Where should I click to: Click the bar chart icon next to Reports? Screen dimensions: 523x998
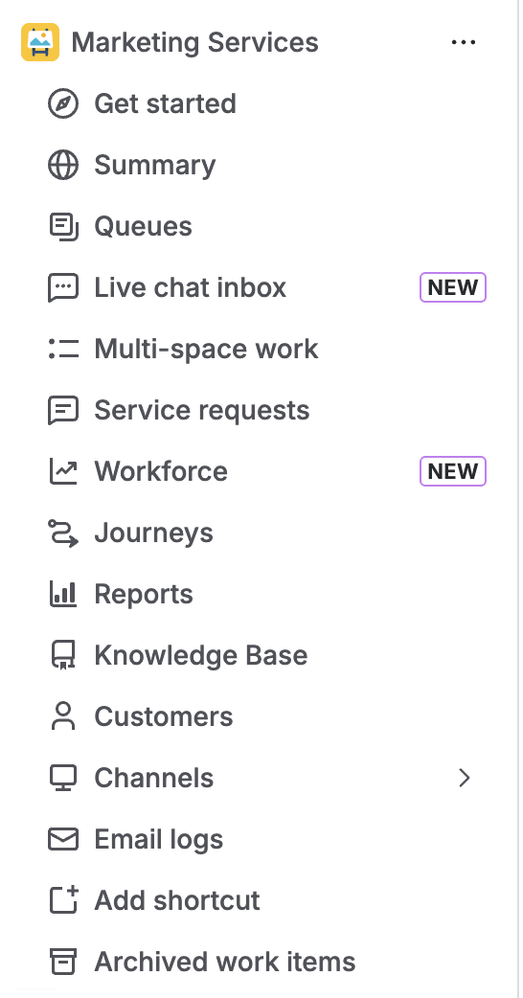64,594
